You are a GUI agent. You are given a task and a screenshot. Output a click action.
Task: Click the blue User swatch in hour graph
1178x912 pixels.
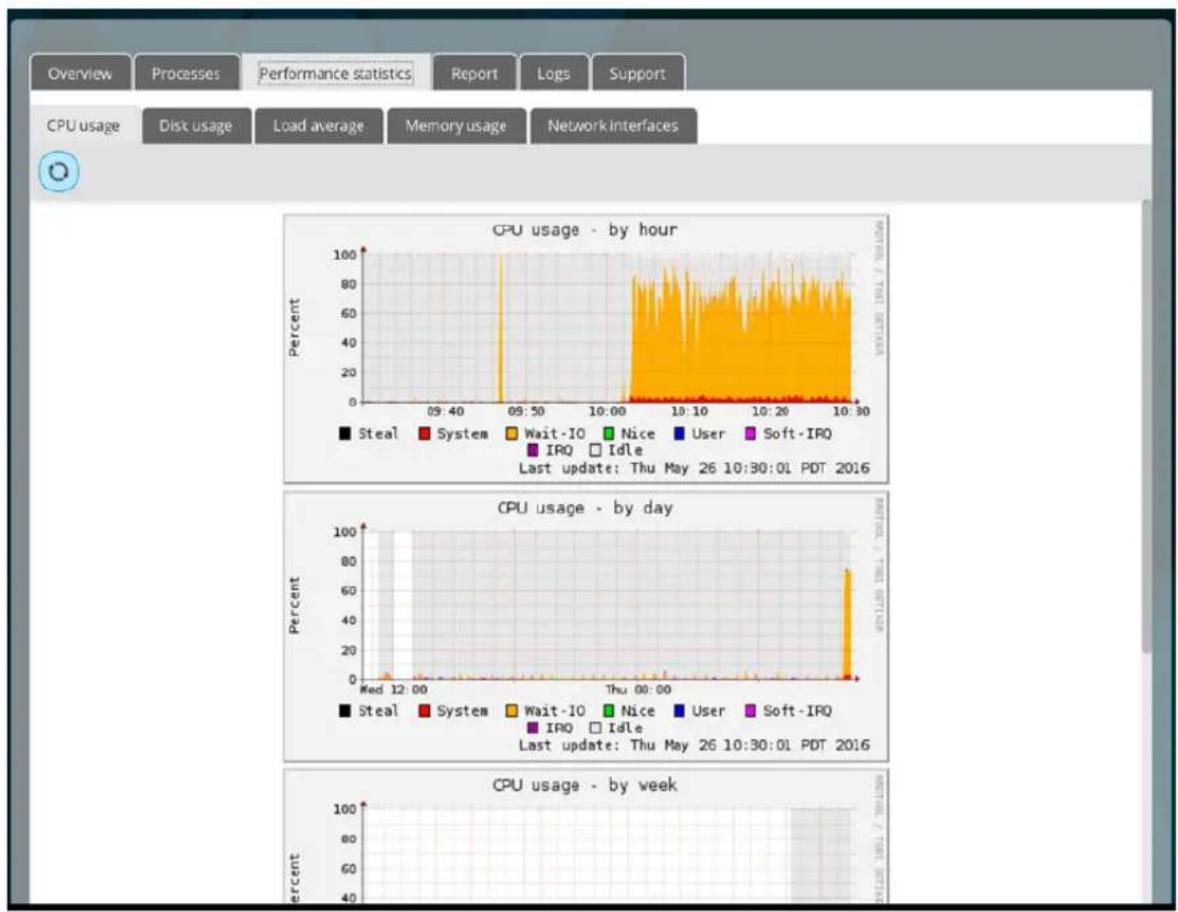tap(679, 433)
